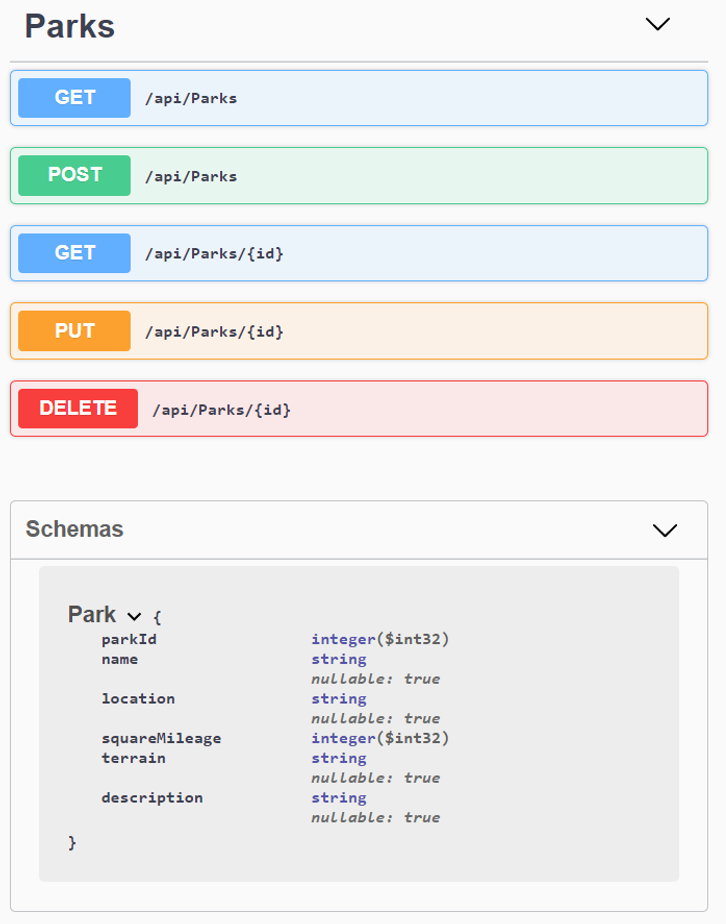Open the PUT /api/Parks/{id} path link
The width and height of the screenshot is (726, 924).
click(214, 331)
